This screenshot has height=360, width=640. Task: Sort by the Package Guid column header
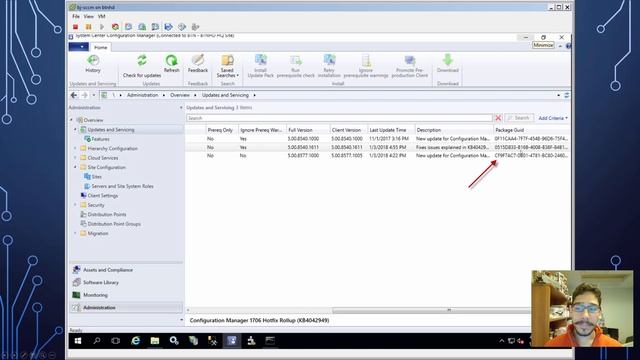click(x=532, y=130)
